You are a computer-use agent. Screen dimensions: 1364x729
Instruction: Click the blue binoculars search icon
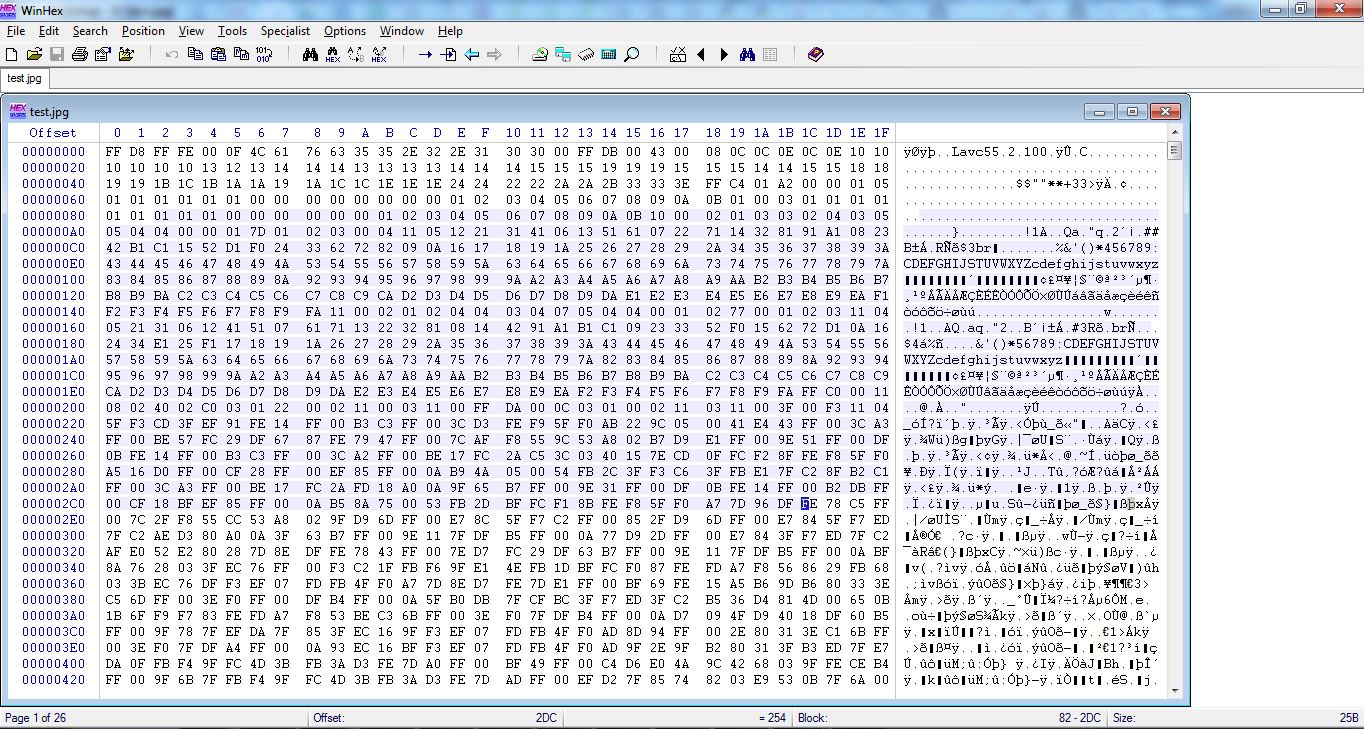[x=747, y=54]
